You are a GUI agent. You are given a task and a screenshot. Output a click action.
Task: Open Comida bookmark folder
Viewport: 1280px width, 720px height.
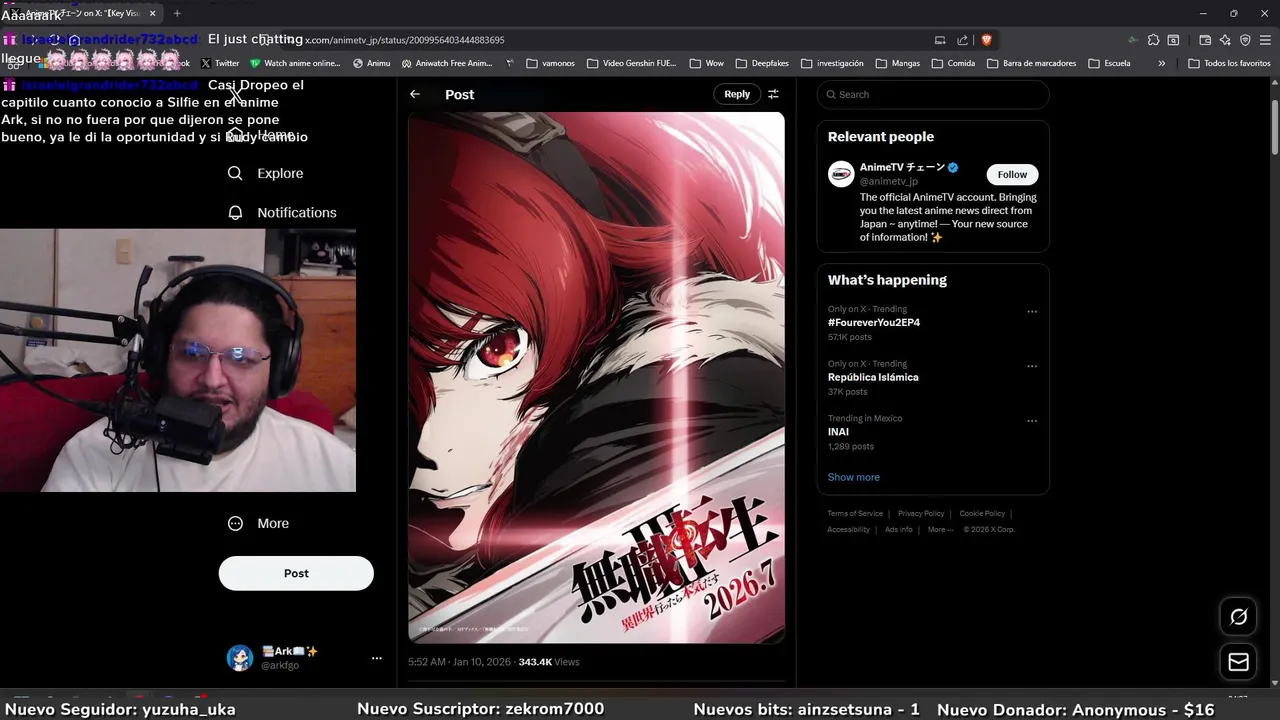(x=953, y=63)
